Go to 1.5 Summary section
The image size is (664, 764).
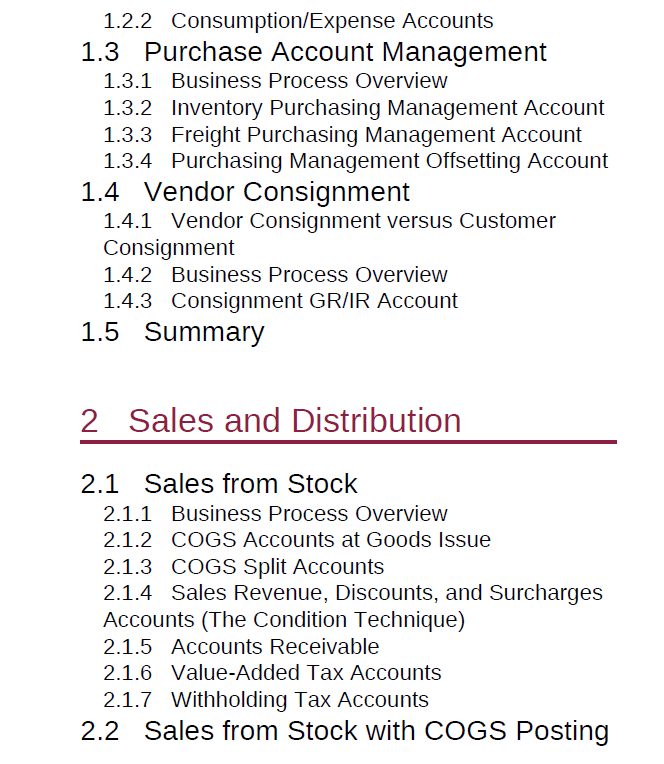click(x=172, y=332)
